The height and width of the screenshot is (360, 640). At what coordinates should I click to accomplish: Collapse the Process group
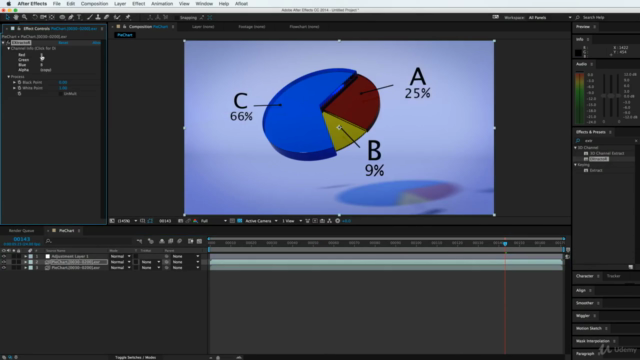coord(9,76)
